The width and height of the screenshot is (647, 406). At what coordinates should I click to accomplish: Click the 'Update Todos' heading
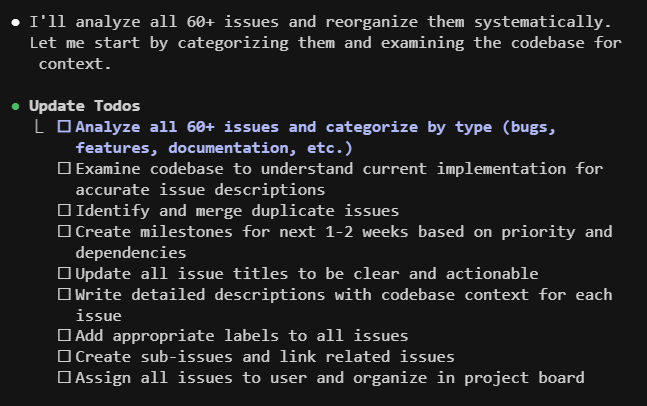click(x=85, y=106)
